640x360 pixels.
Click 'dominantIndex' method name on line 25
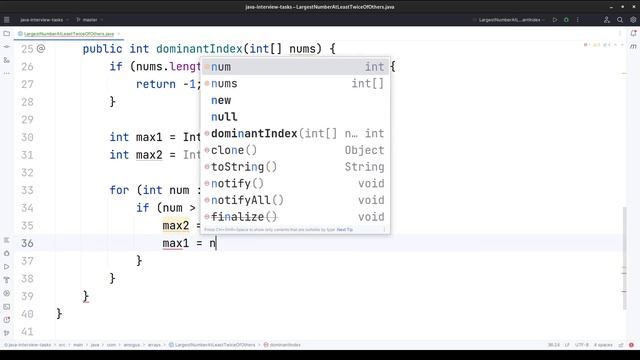pos(199,49)
